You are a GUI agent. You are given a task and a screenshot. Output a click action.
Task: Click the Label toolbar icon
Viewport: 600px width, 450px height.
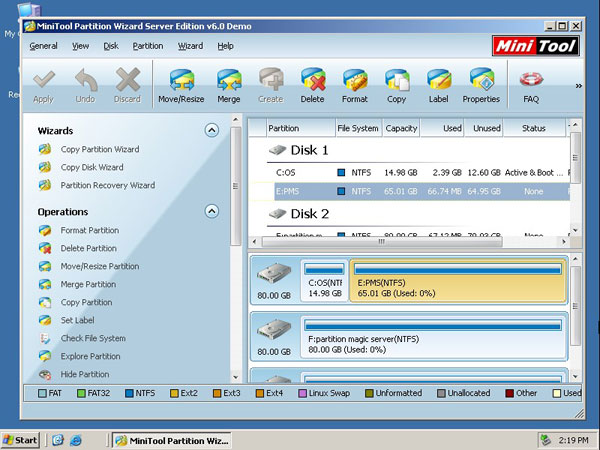click(439, 79)
